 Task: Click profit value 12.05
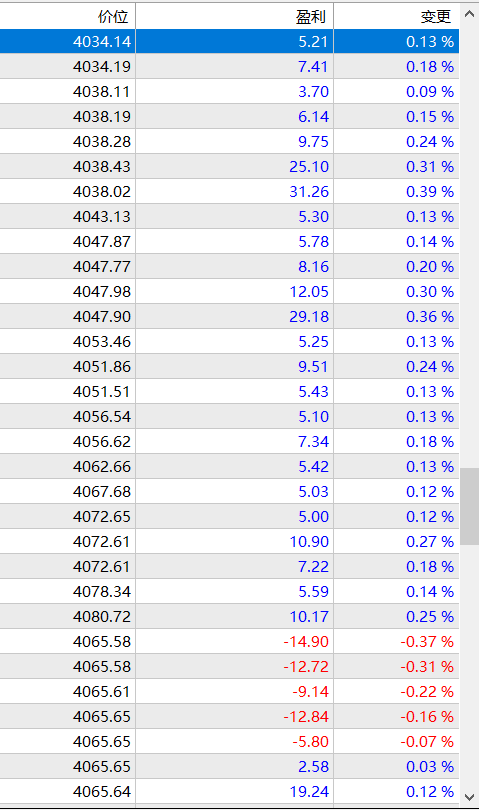click(309, 292)
